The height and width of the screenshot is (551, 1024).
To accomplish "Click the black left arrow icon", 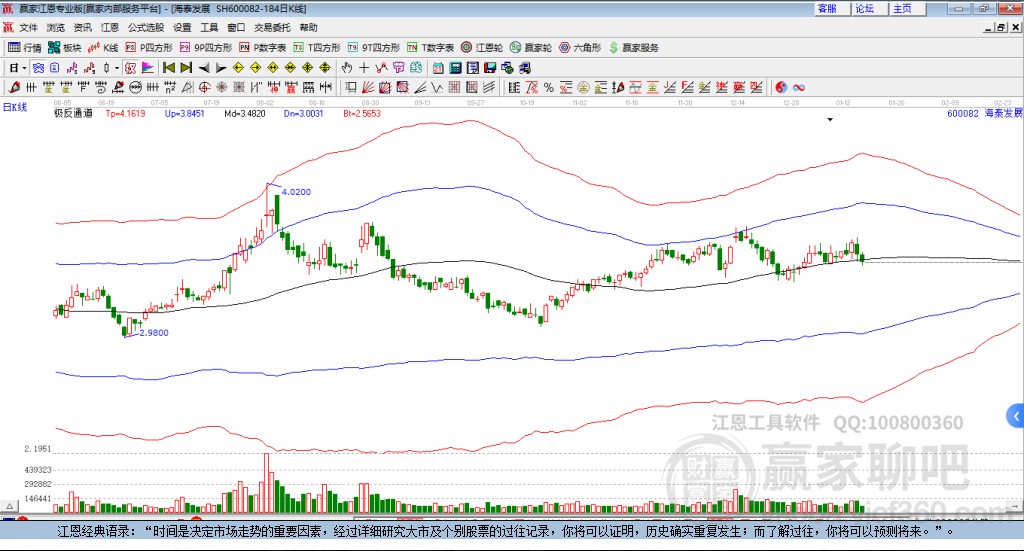I will [204, 68].
